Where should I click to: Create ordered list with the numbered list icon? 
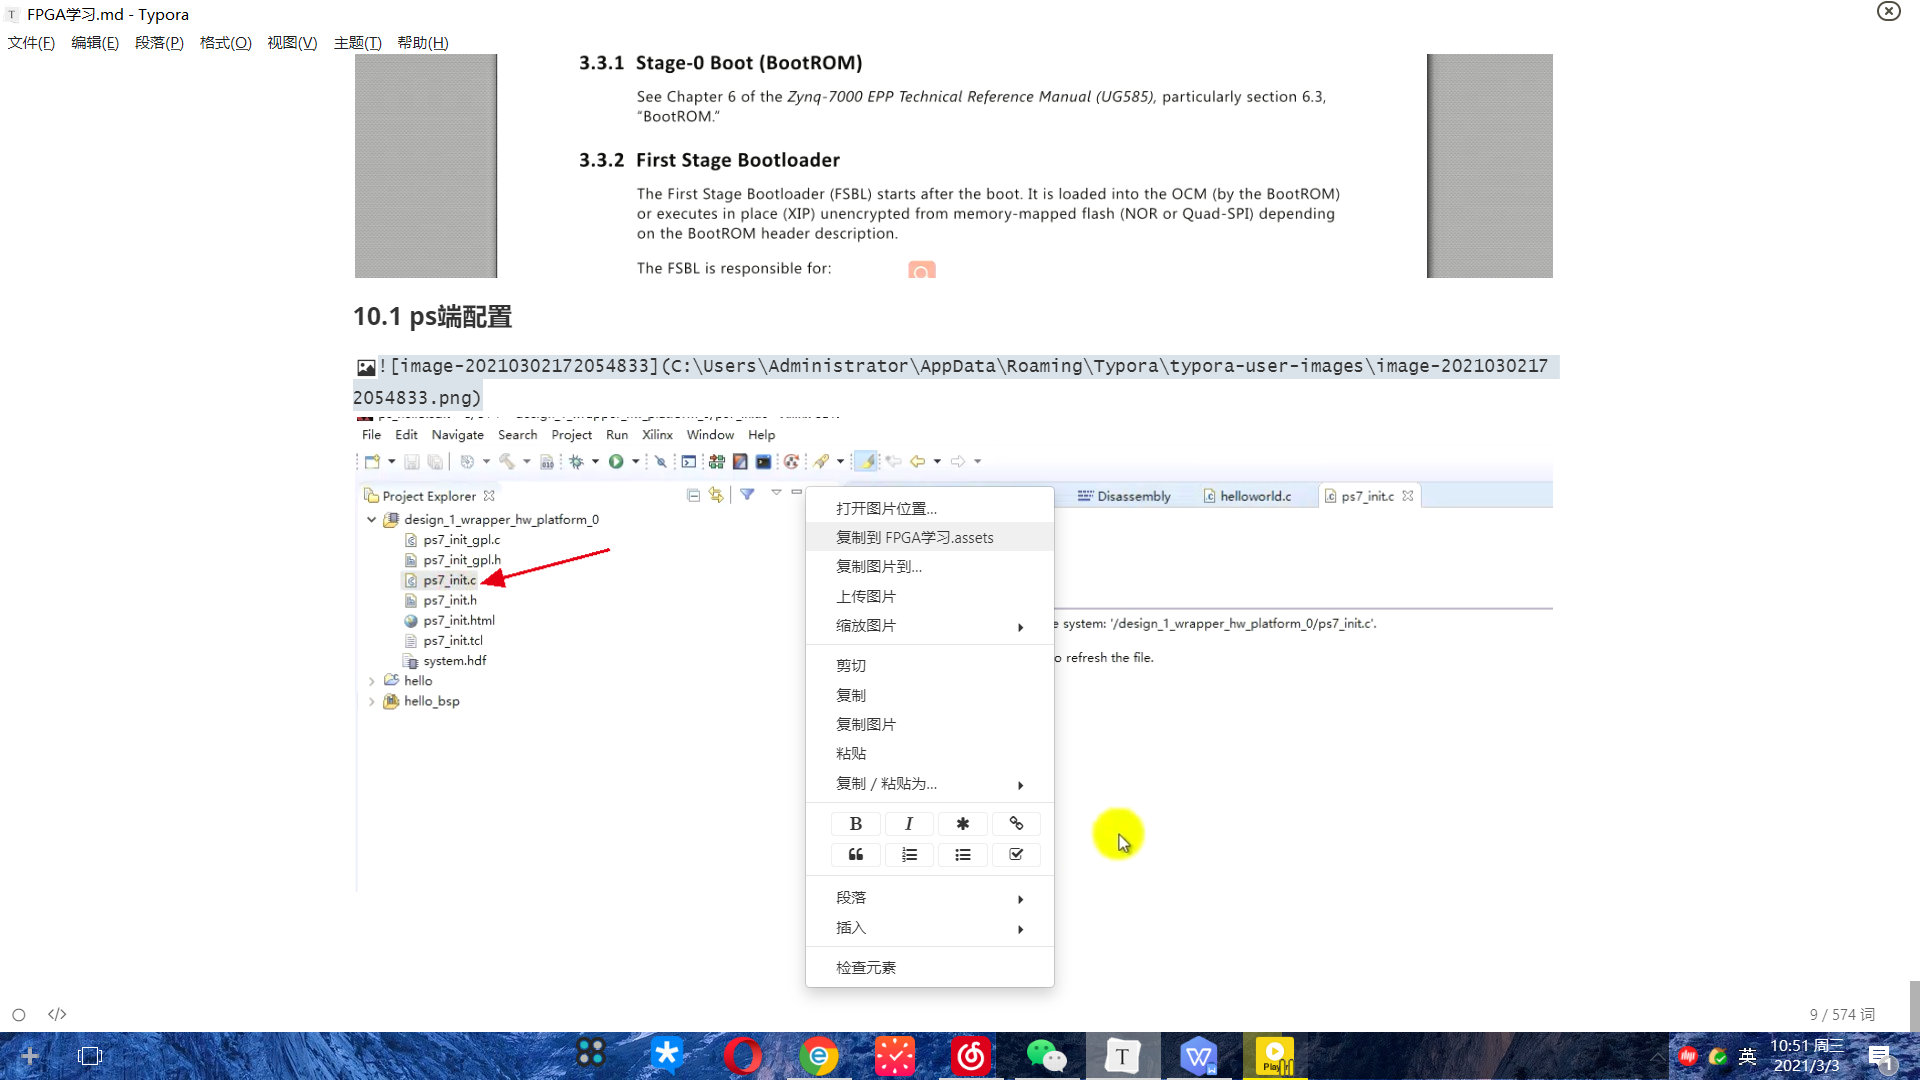(909, 855)
